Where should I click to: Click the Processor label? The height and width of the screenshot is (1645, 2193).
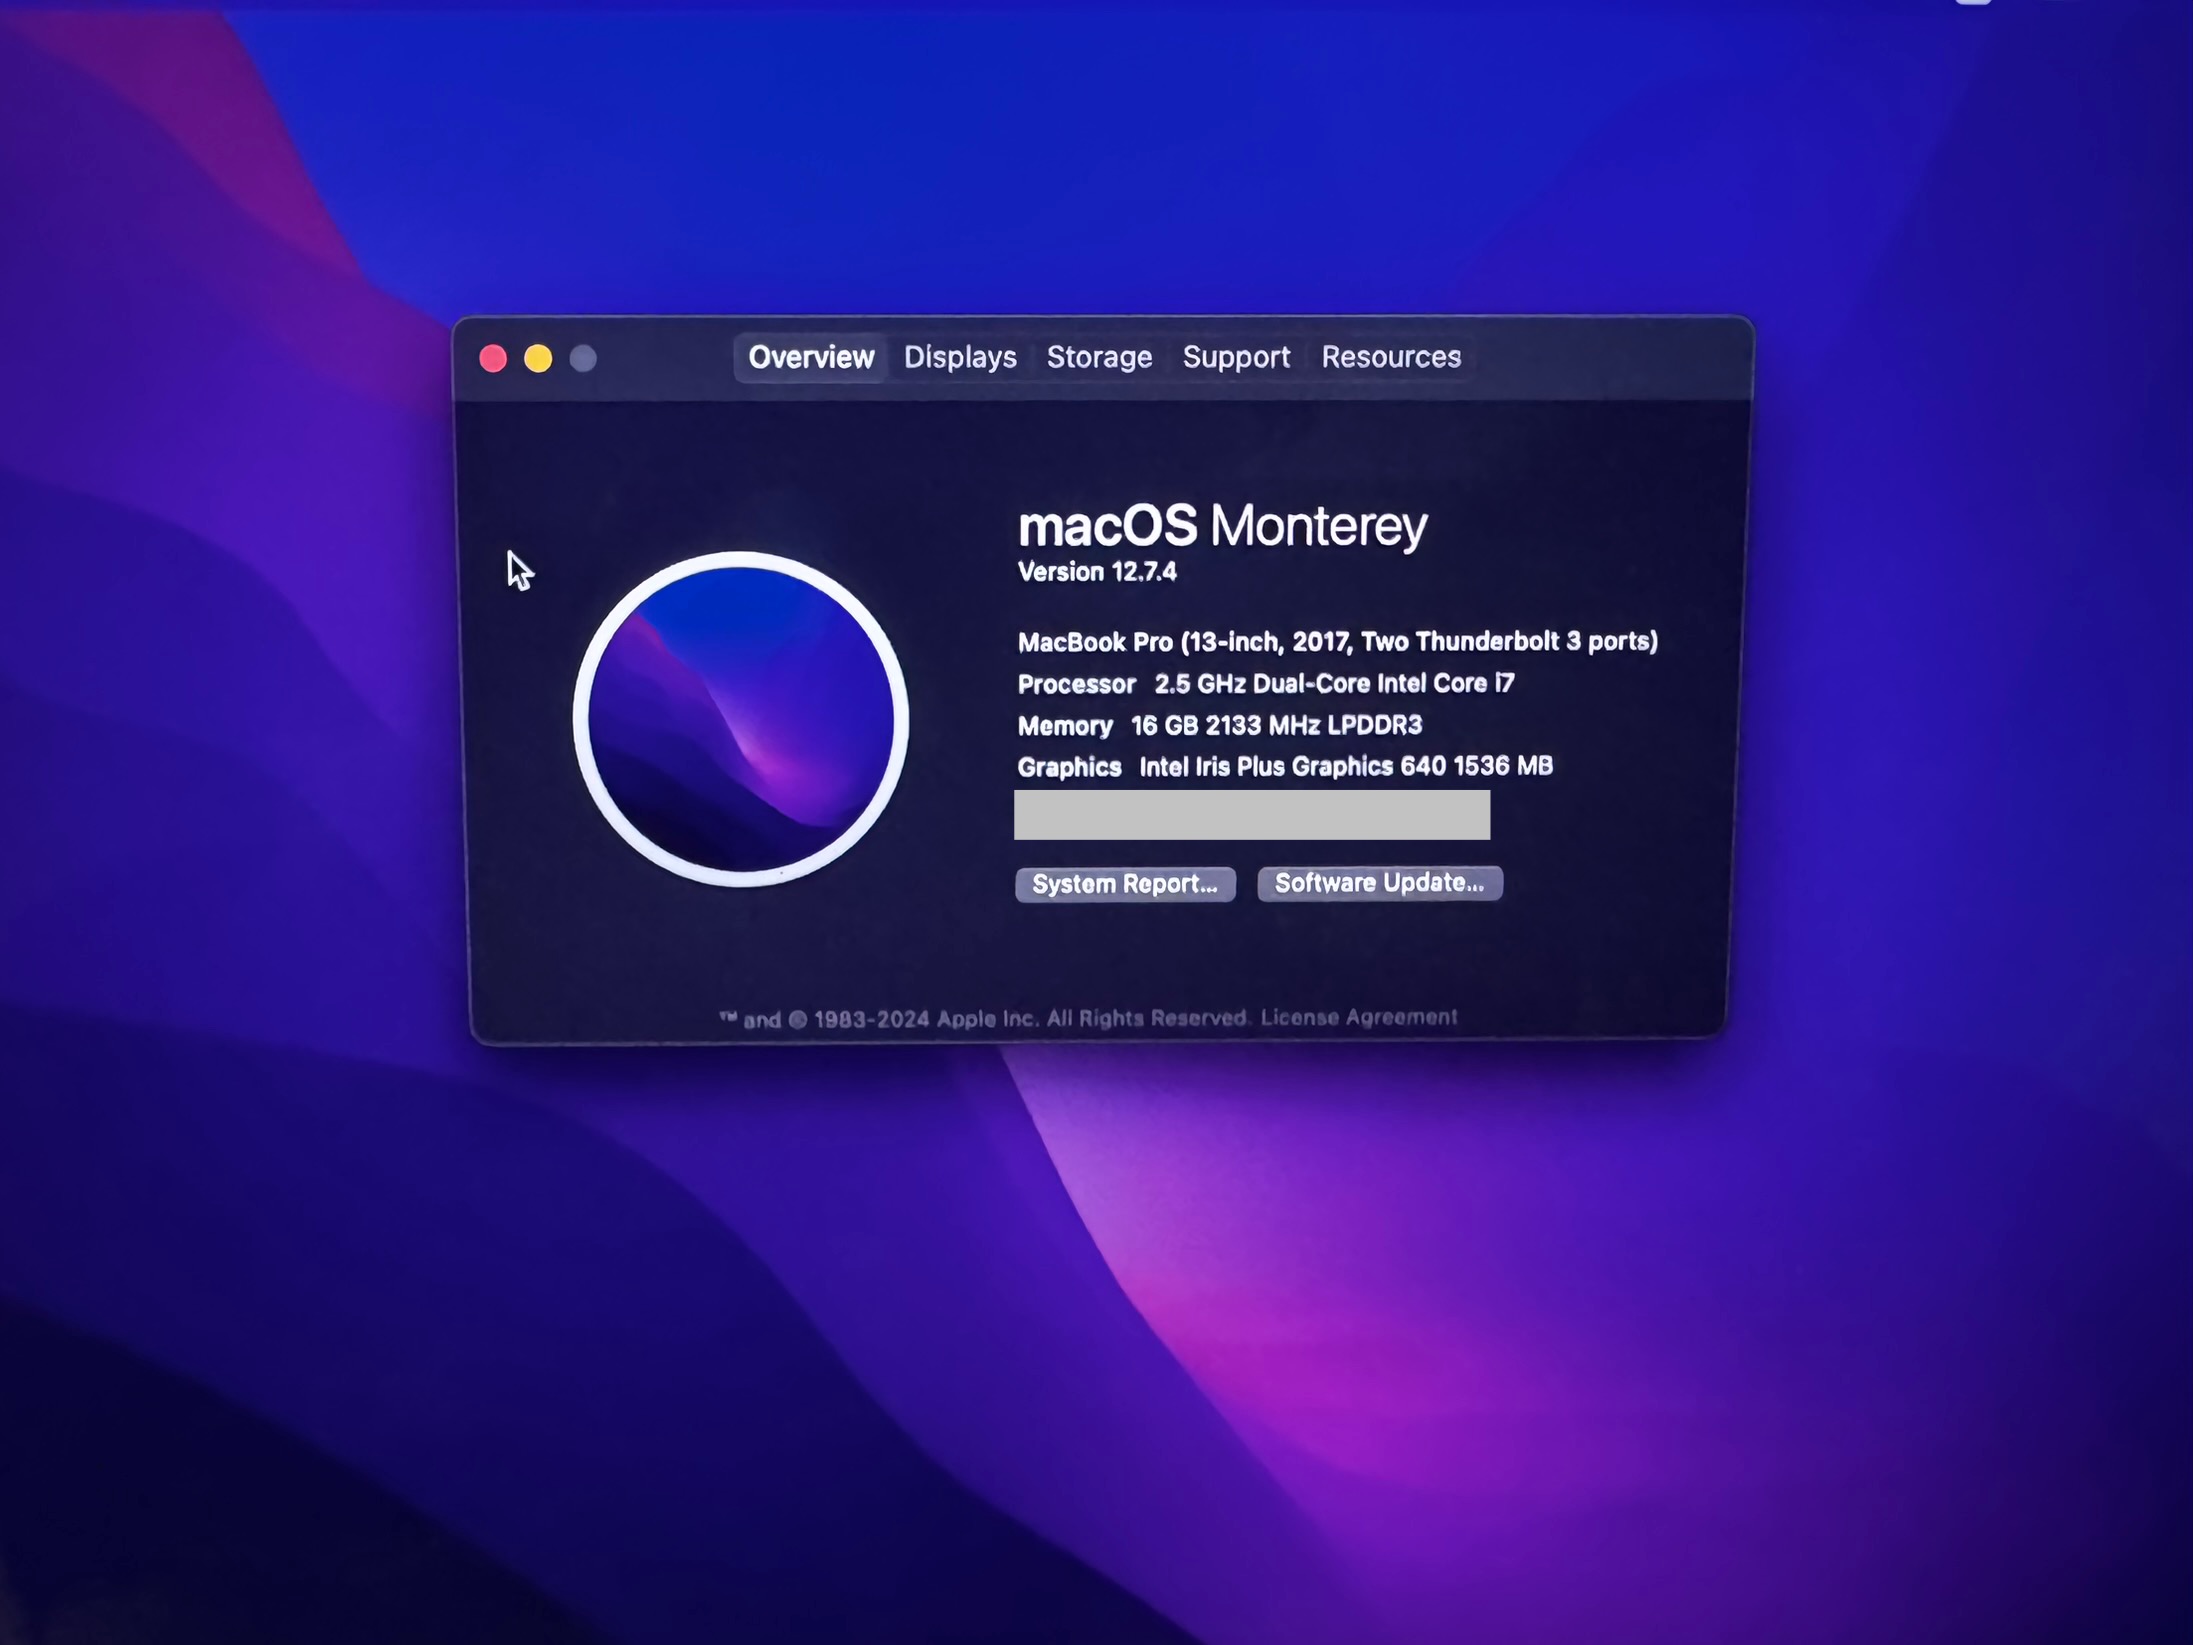point(1076,684)
